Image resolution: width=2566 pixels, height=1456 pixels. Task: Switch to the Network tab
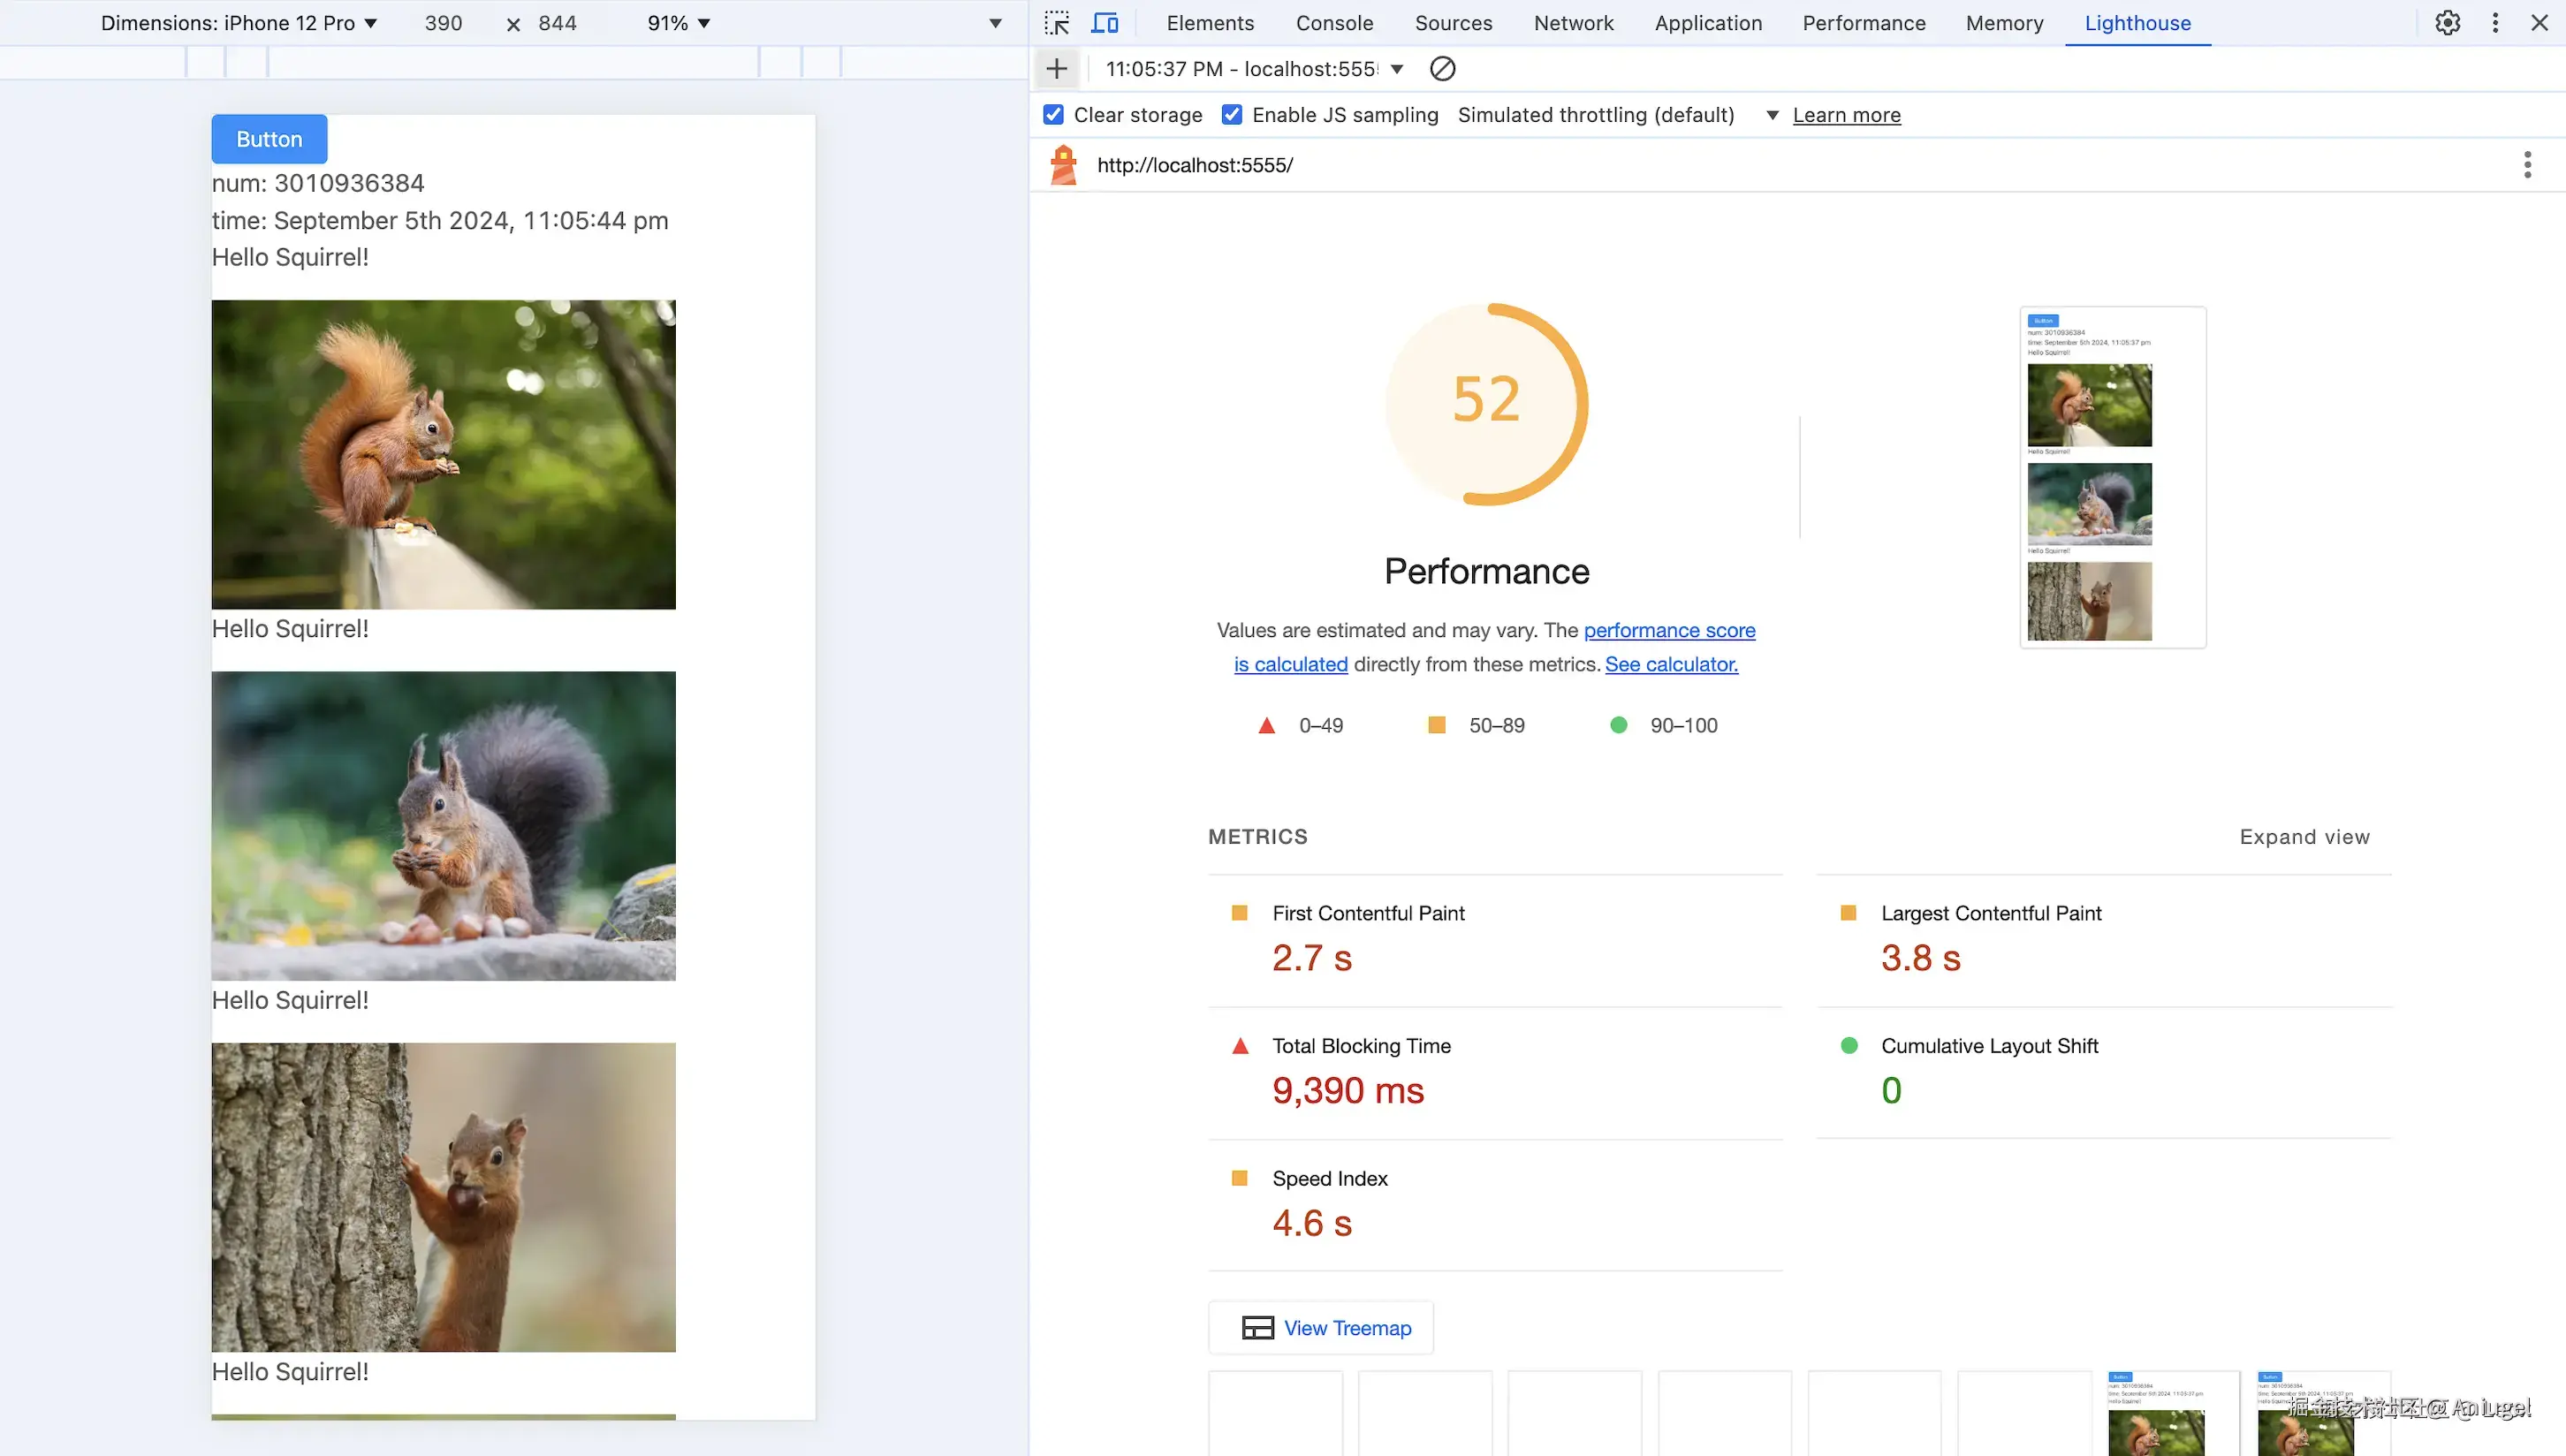tap(1573, 23)
